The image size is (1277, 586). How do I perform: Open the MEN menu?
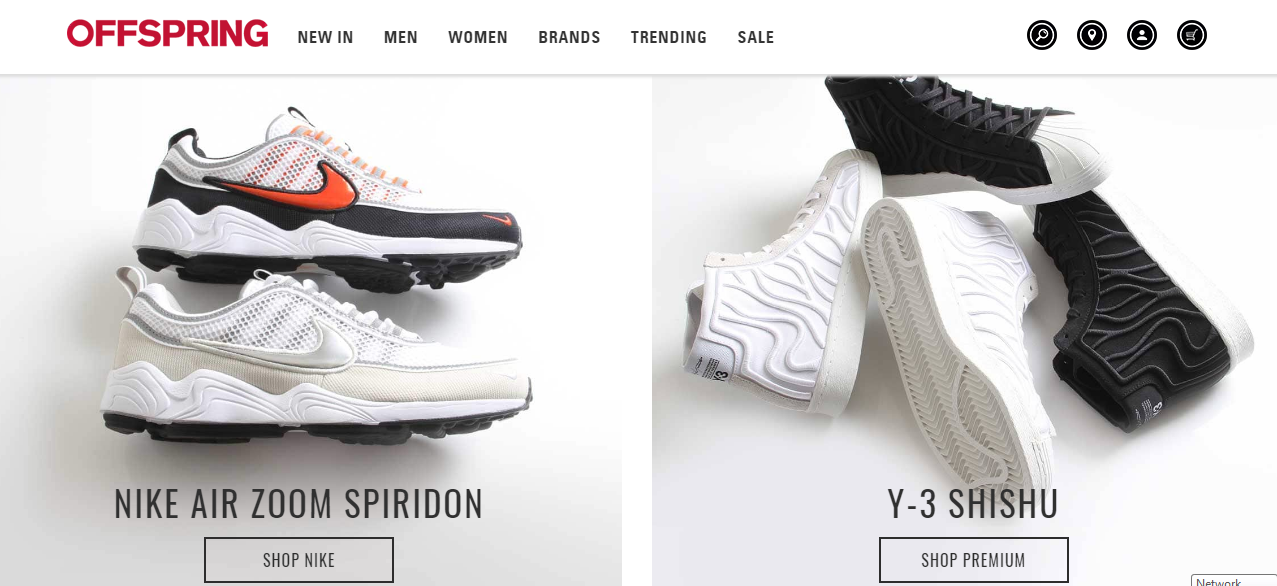pos(401,37)
